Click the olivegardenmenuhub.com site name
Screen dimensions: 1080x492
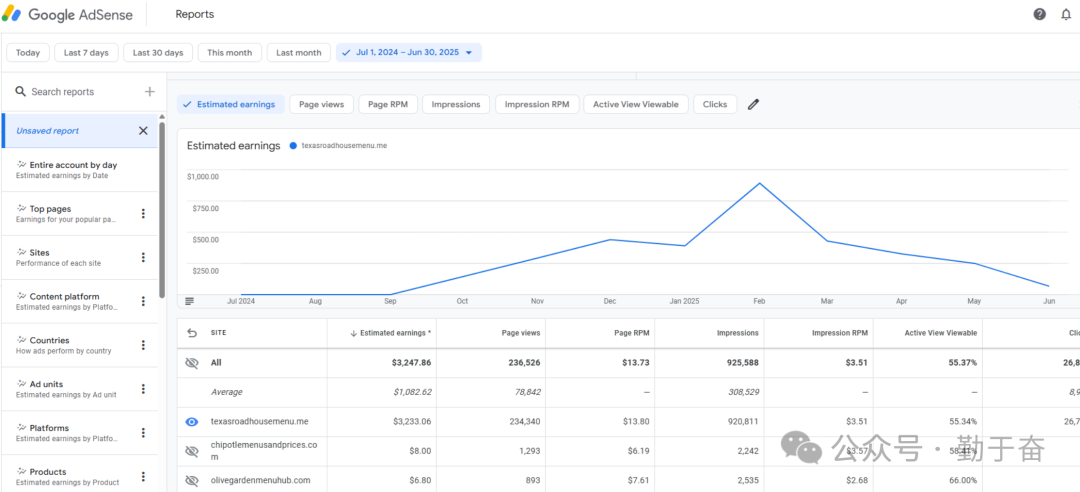260,480
